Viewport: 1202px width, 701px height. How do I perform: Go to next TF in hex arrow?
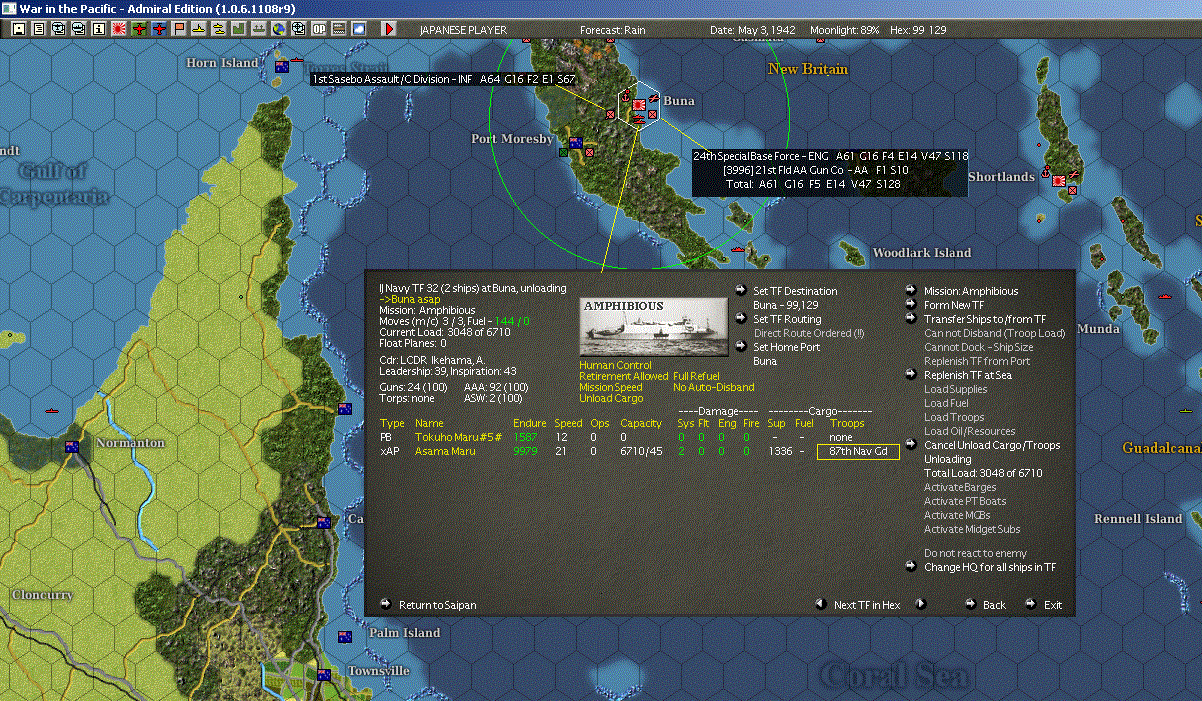[921, 604]
